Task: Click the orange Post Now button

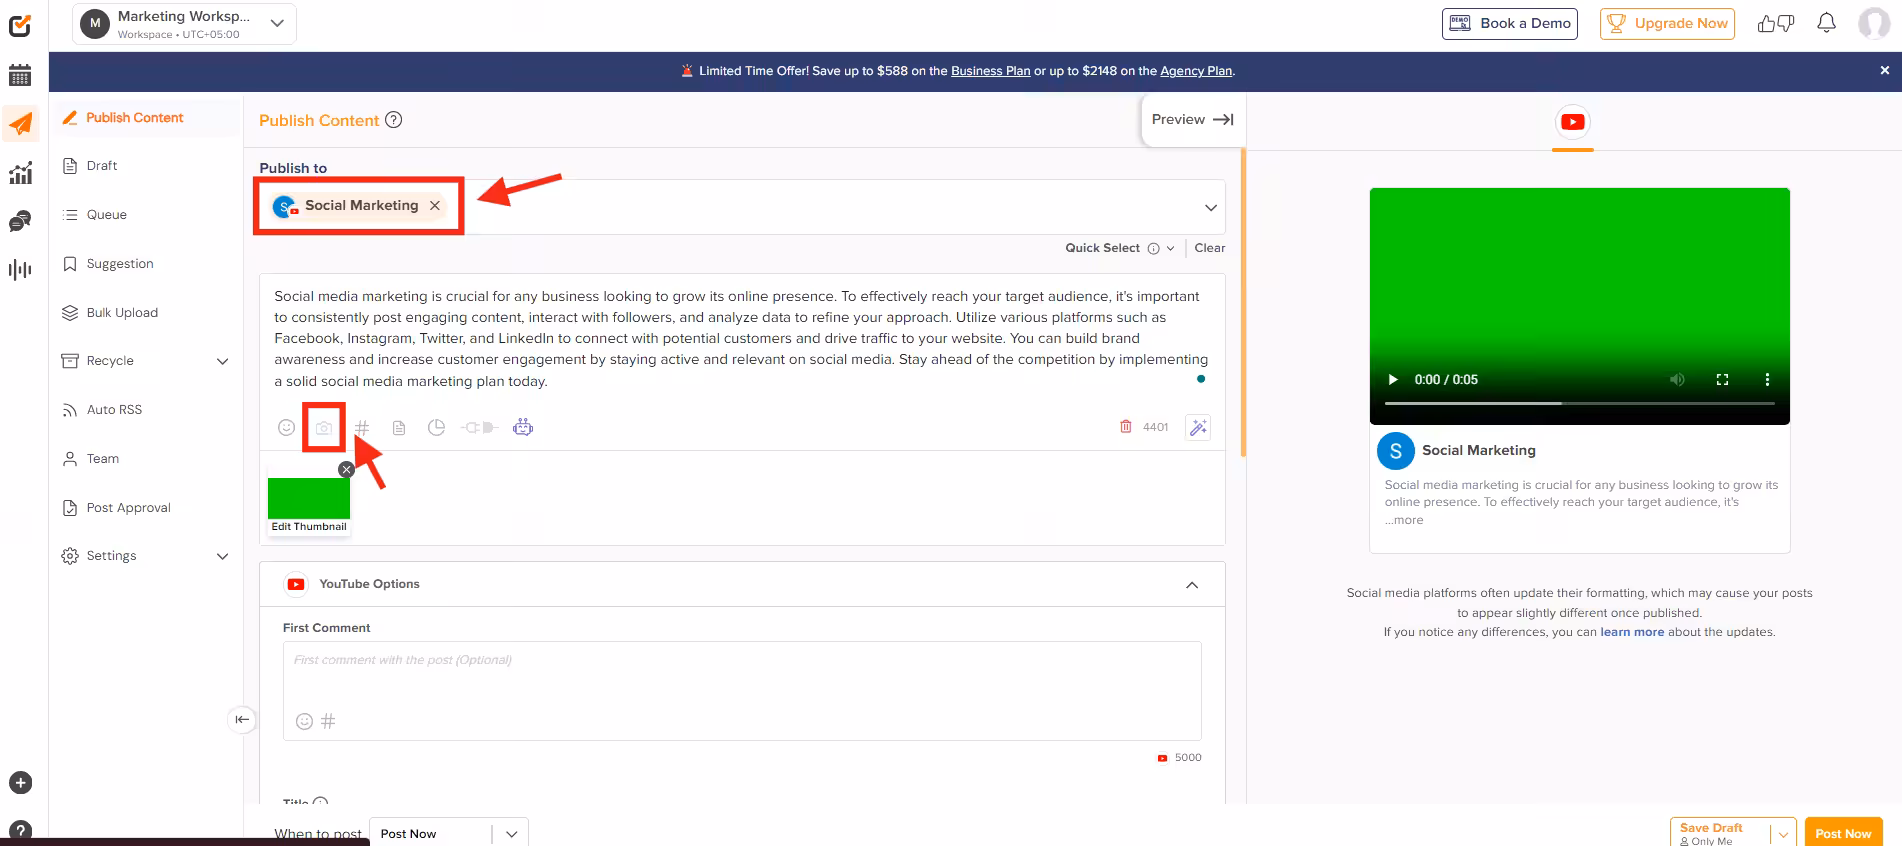Action: tap(1843, 832)
